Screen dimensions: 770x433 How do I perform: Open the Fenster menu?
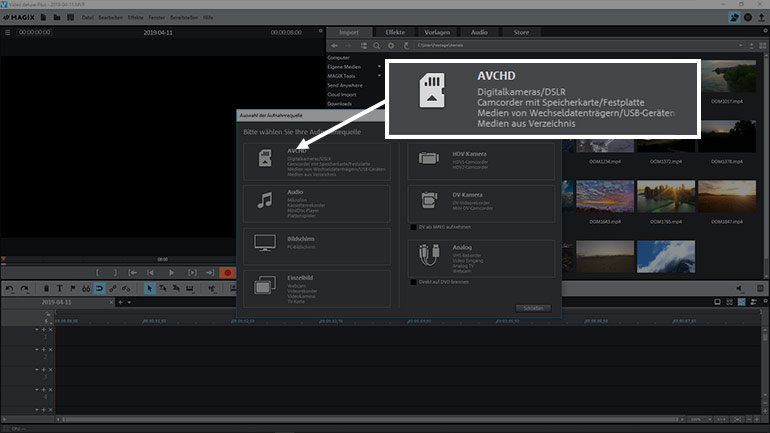(x=157, y=18)
